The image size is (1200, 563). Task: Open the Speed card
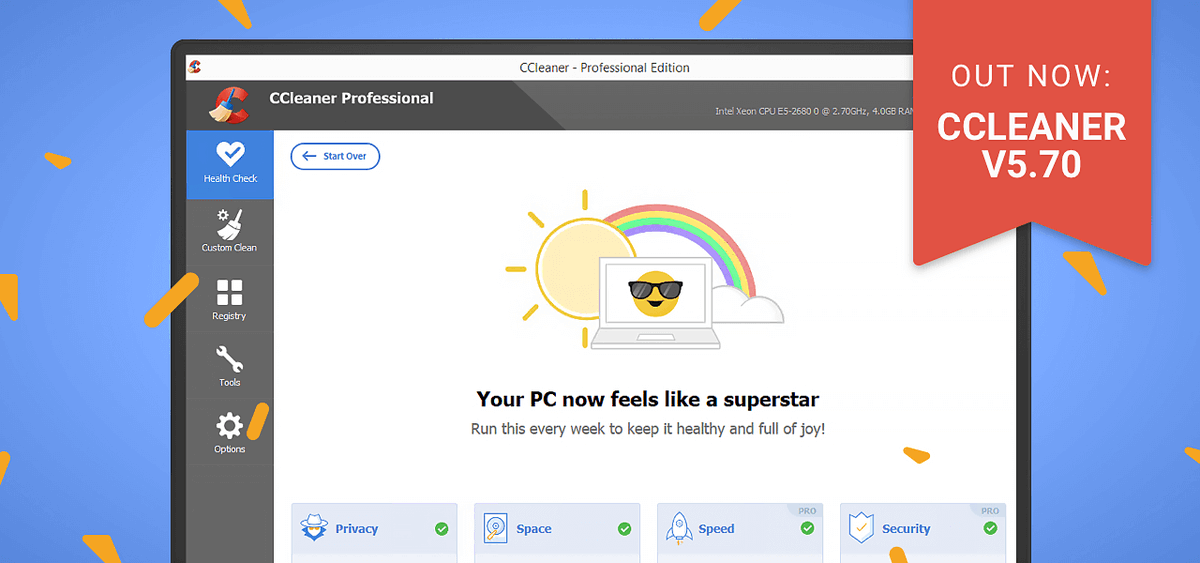pos(740,532)
